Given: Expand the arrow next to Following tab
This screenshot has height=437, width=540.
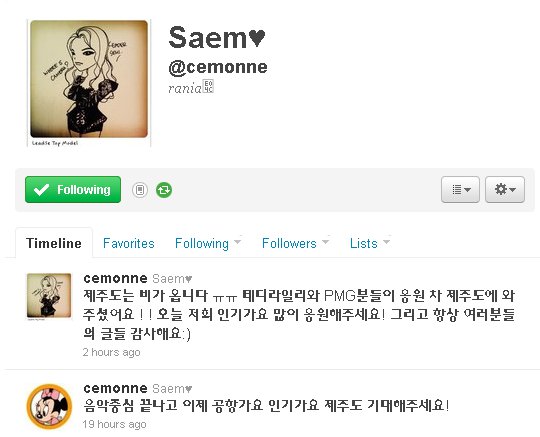Looking at the screenshot, I should click(x=237, y=242).
